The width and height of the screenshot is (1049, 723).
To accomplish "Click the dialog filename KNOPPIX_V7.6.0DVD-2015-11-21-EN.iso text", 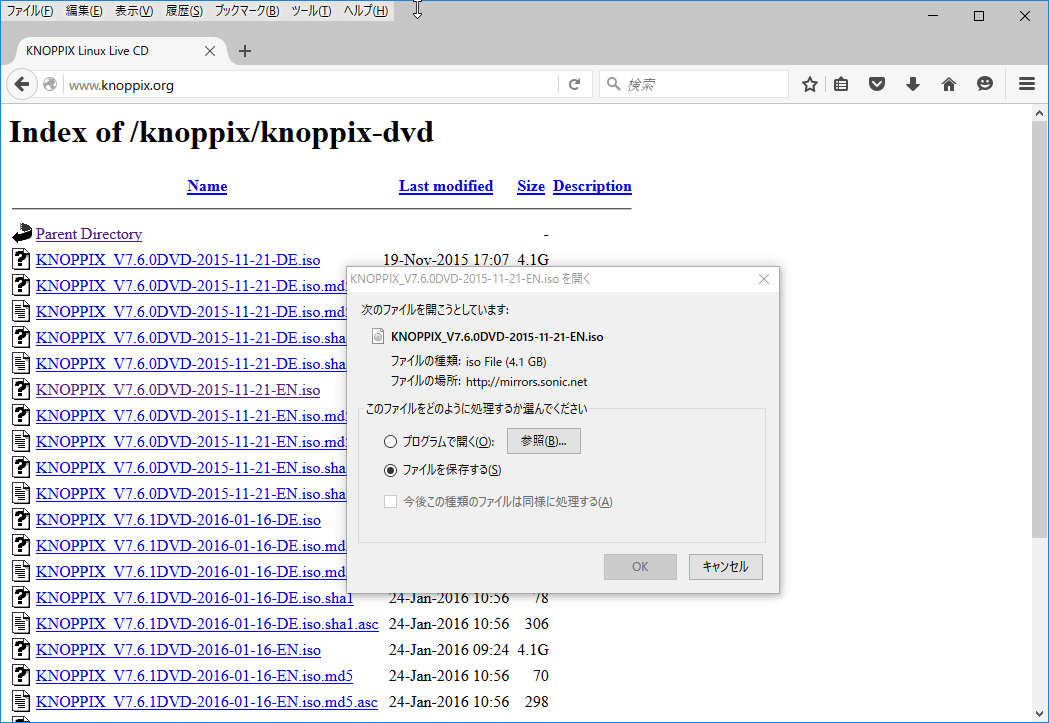I will pos(497,336).
